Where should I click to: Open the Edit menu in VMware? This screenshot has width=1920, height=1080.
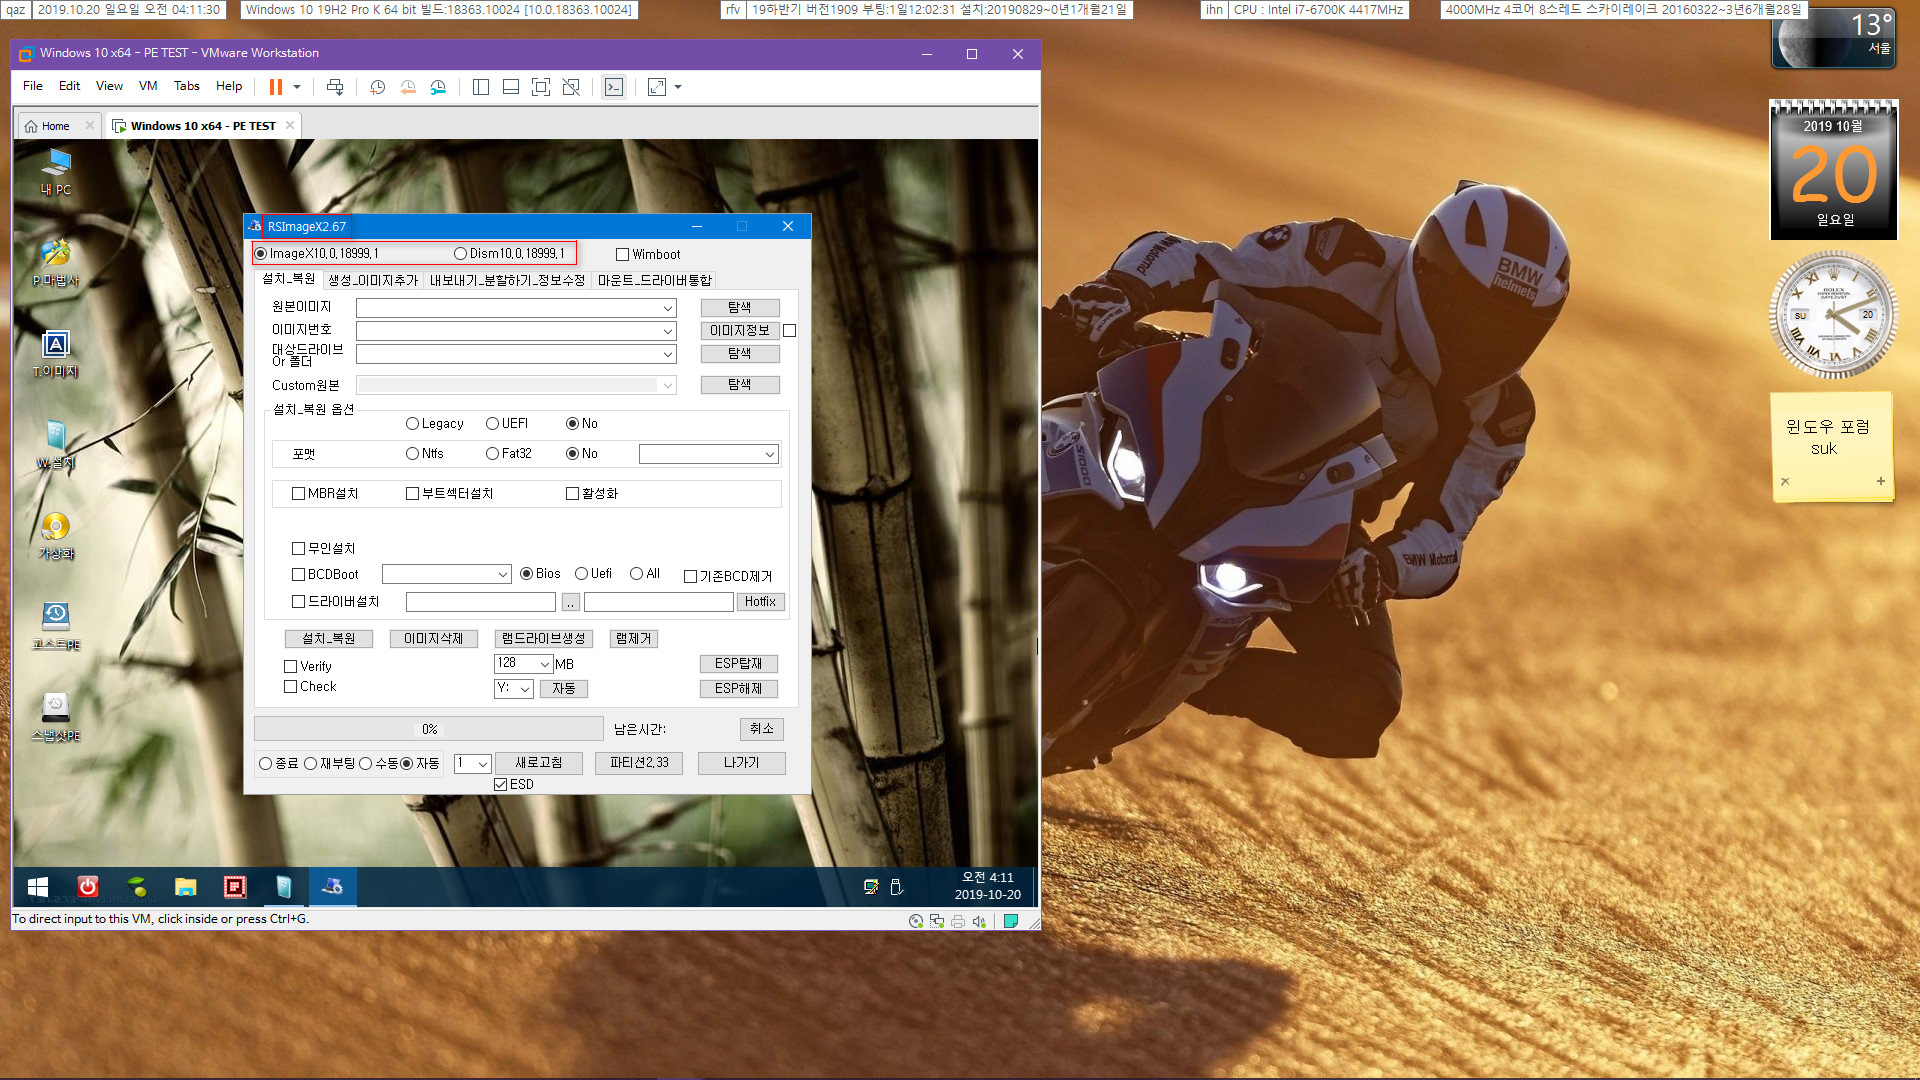[69, 86]
